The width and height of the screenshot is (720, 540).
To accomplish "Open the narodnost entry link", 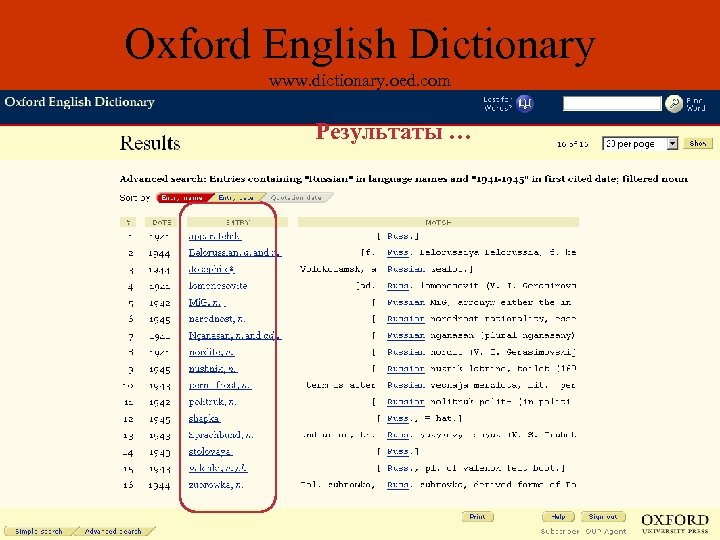I will (x=217, y=319).
